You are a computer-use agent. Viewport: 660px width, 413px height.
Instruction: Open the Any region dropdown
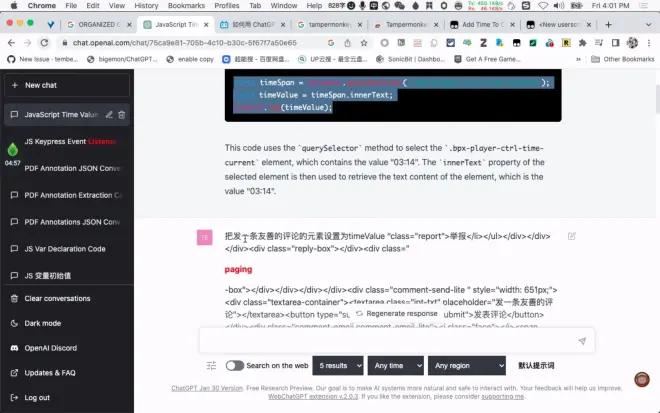[467, 365]
